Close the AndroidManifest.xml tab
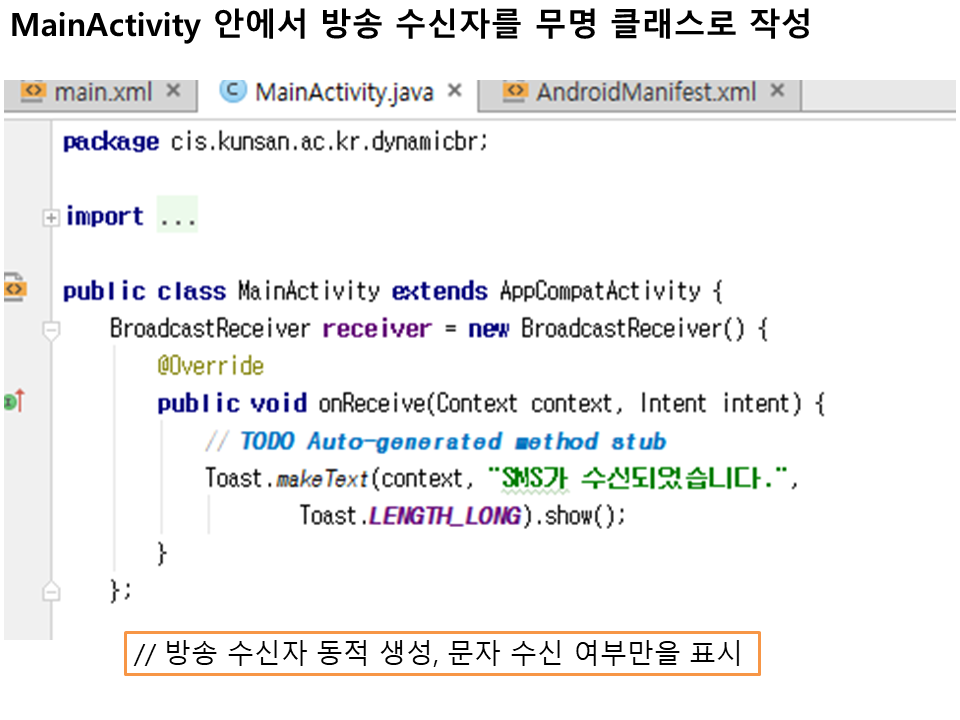Screen dimensions: 960x720 click(778, 92)
